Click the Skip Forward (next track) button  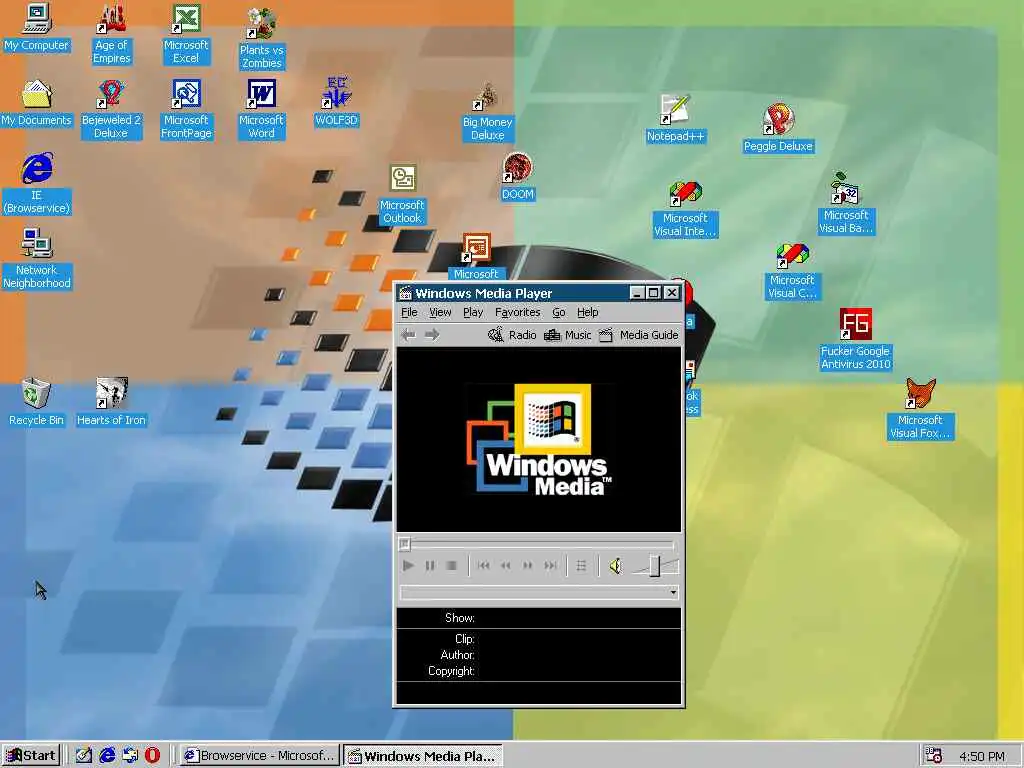tap(551, 566)
